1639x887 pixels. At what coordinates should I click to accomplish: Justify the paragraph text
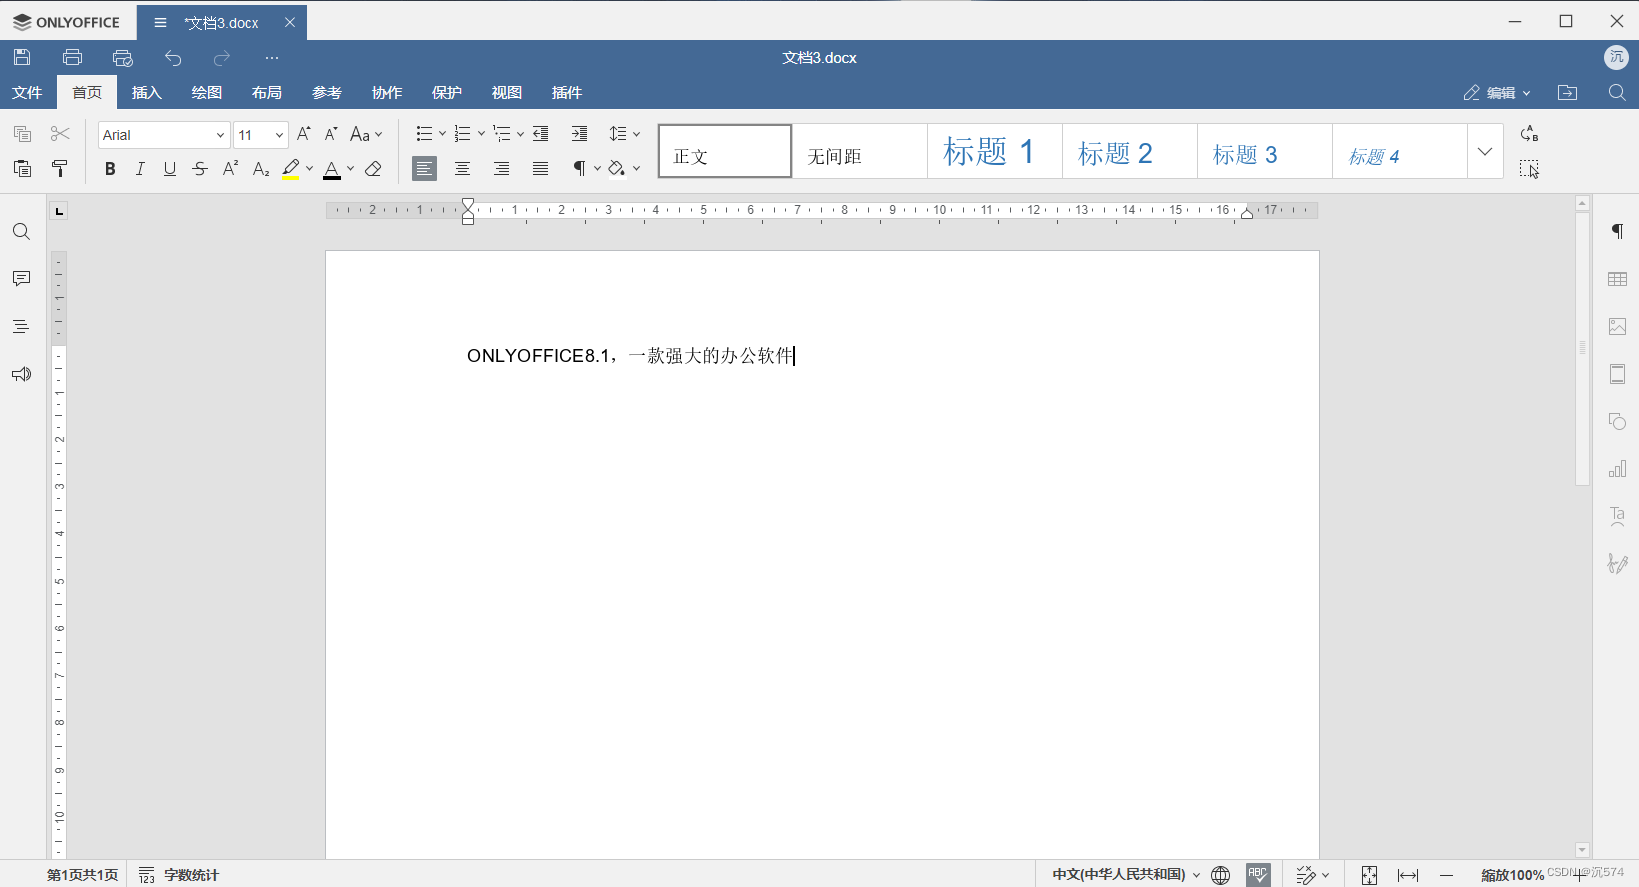tap(540, 169)
